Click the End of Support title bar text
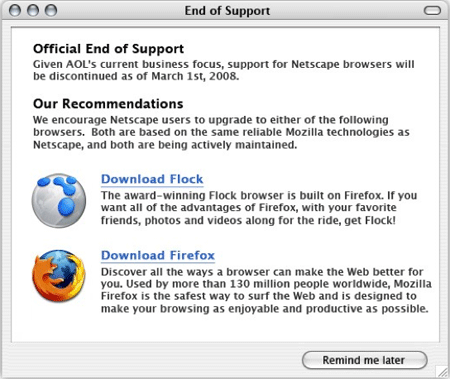The height and width of the screenshot is (379, 450). point(227,11)
